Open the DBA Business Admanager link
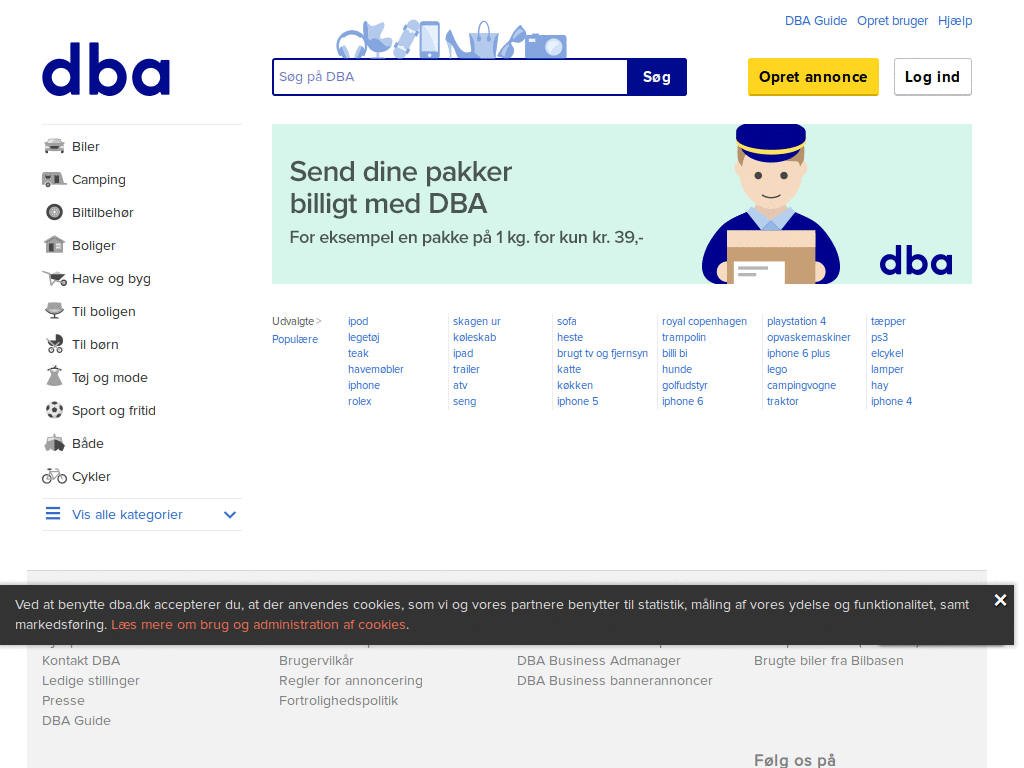The image size is (1024, 768). (x=599, y=661)
